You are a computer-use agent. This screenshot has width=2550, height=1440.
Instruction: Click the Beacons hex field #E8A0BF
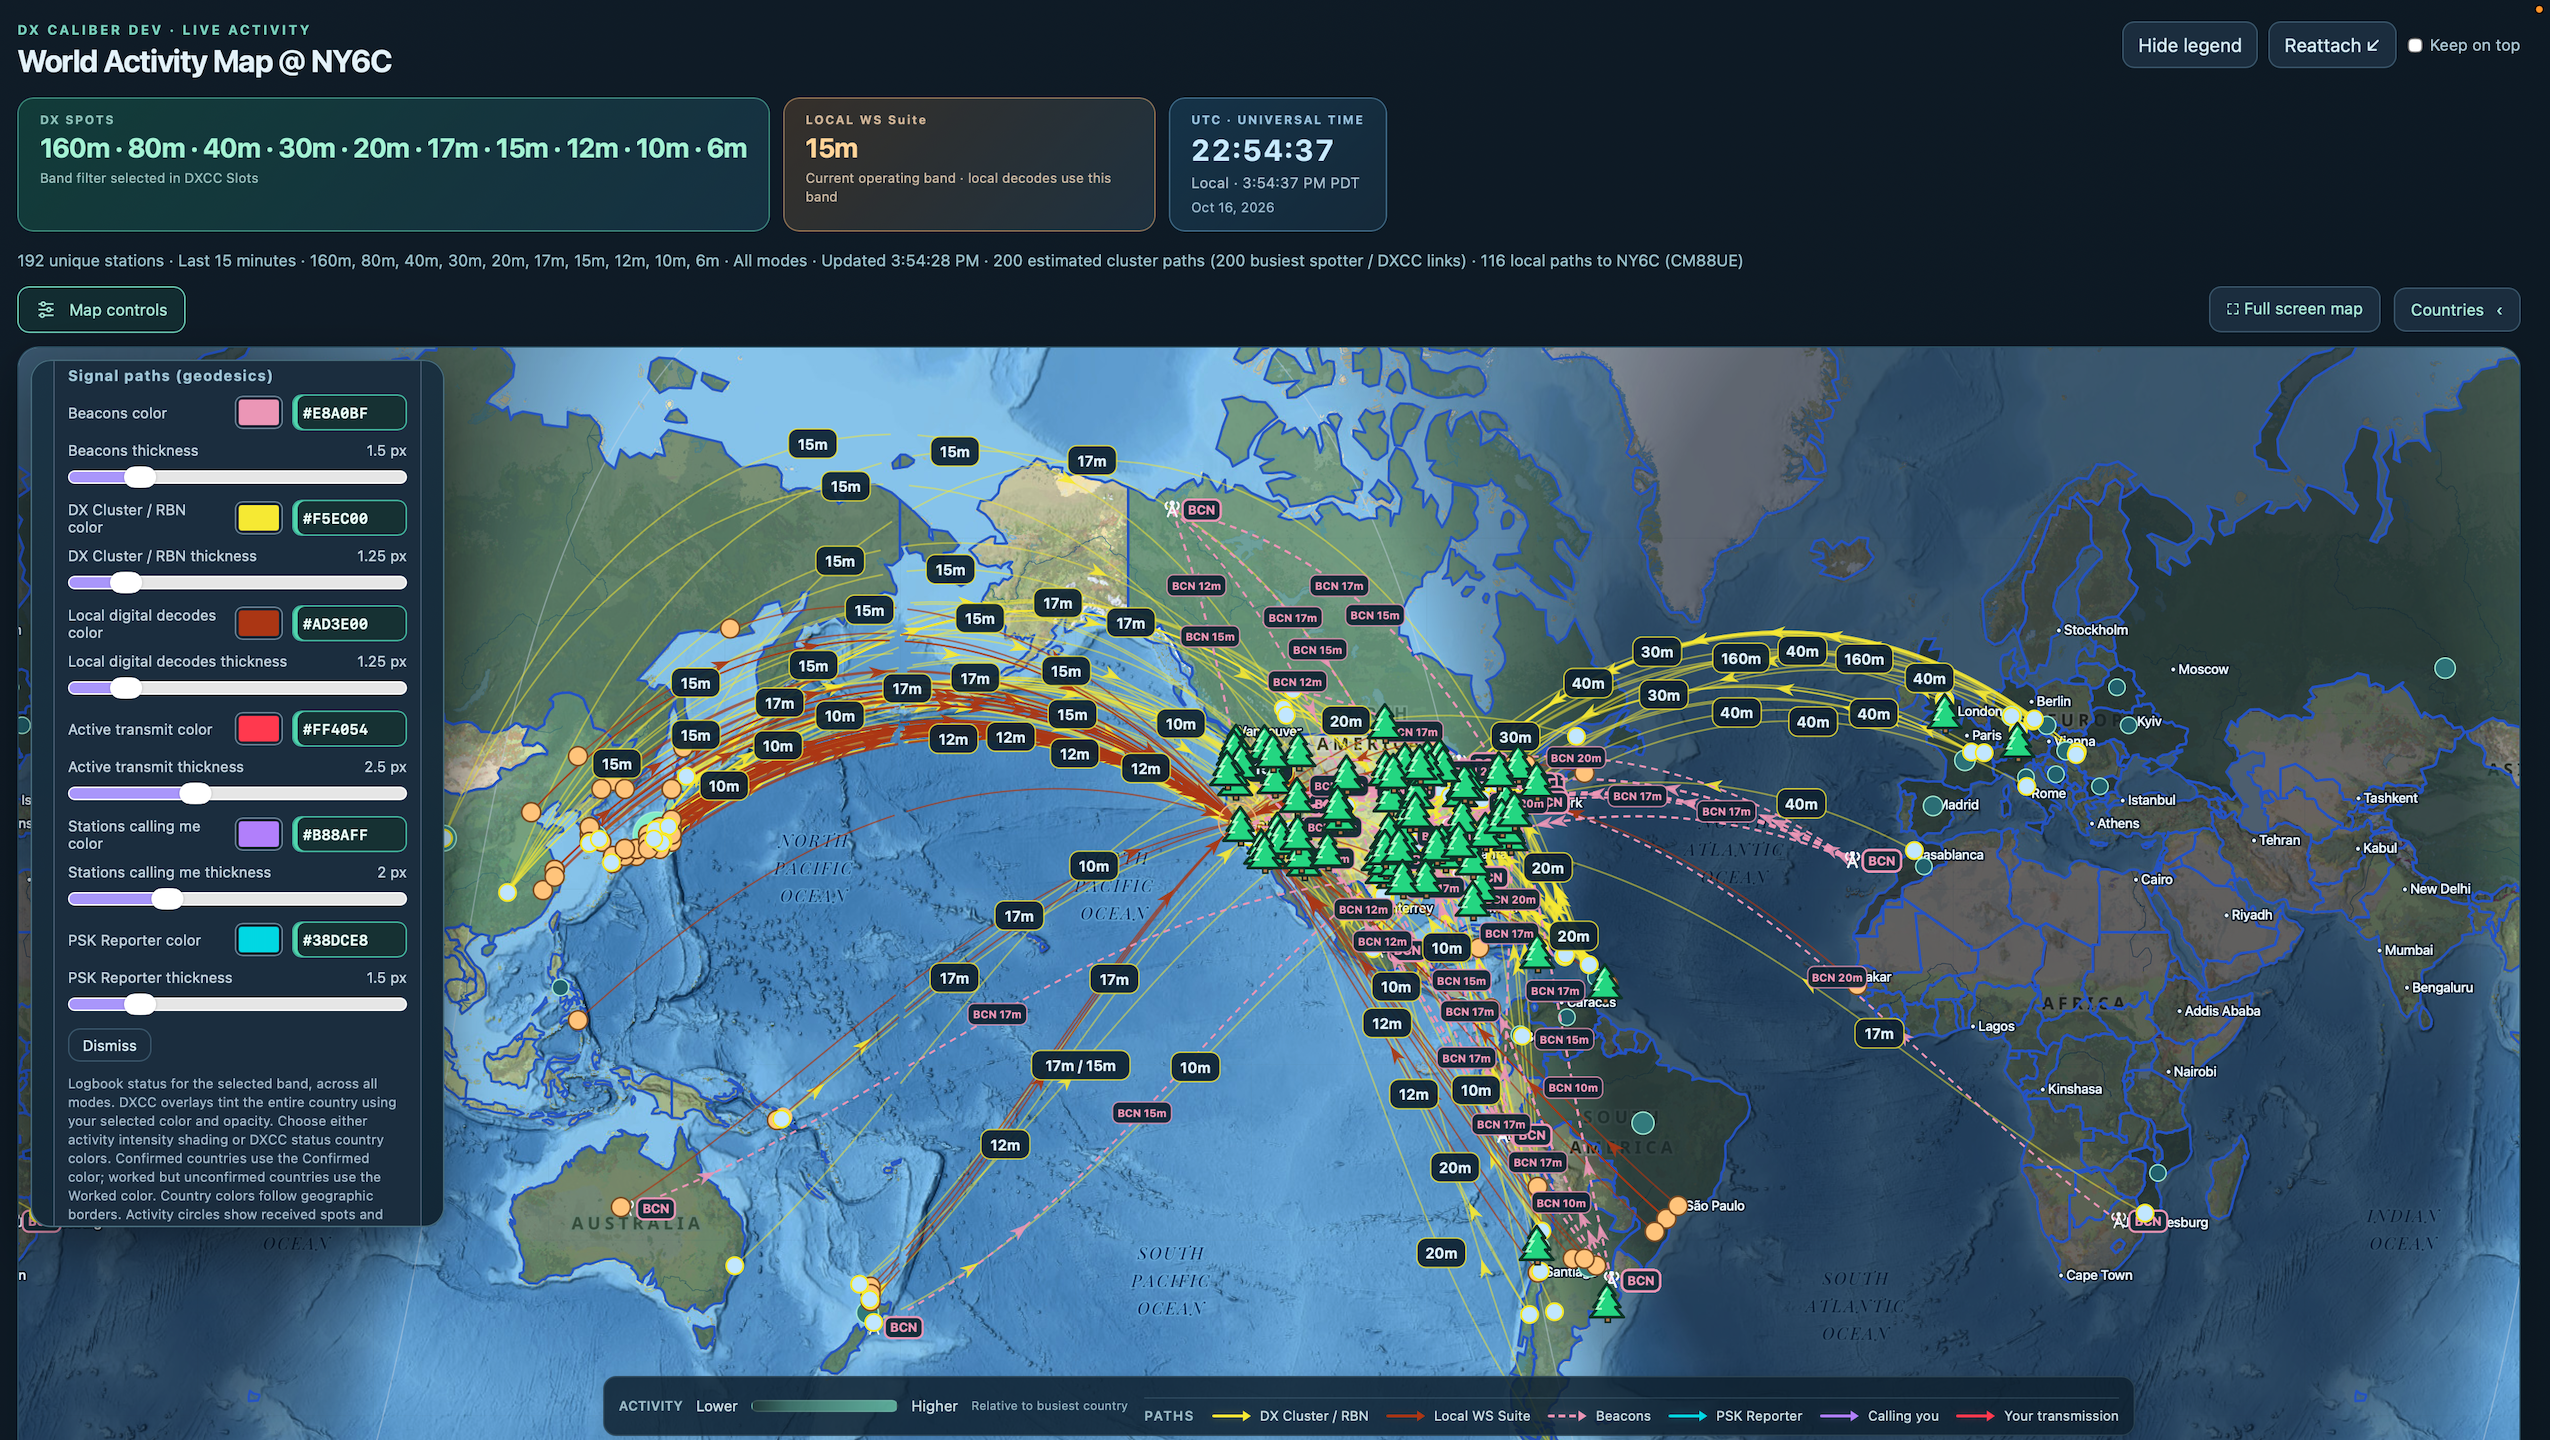pyautogui.click(x=349, y=412)
